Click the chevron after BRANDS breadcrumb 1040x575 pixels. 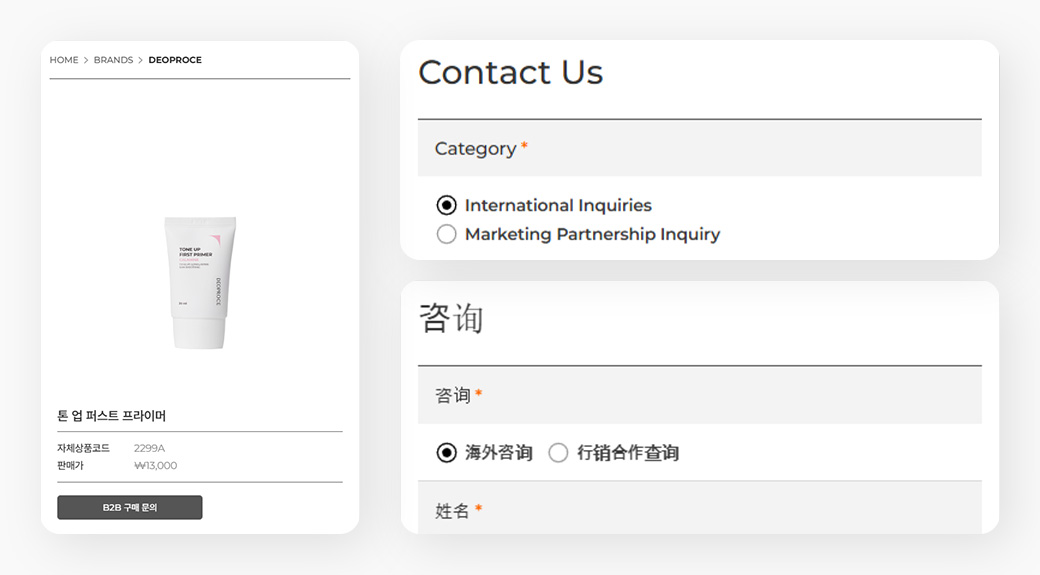141,60
